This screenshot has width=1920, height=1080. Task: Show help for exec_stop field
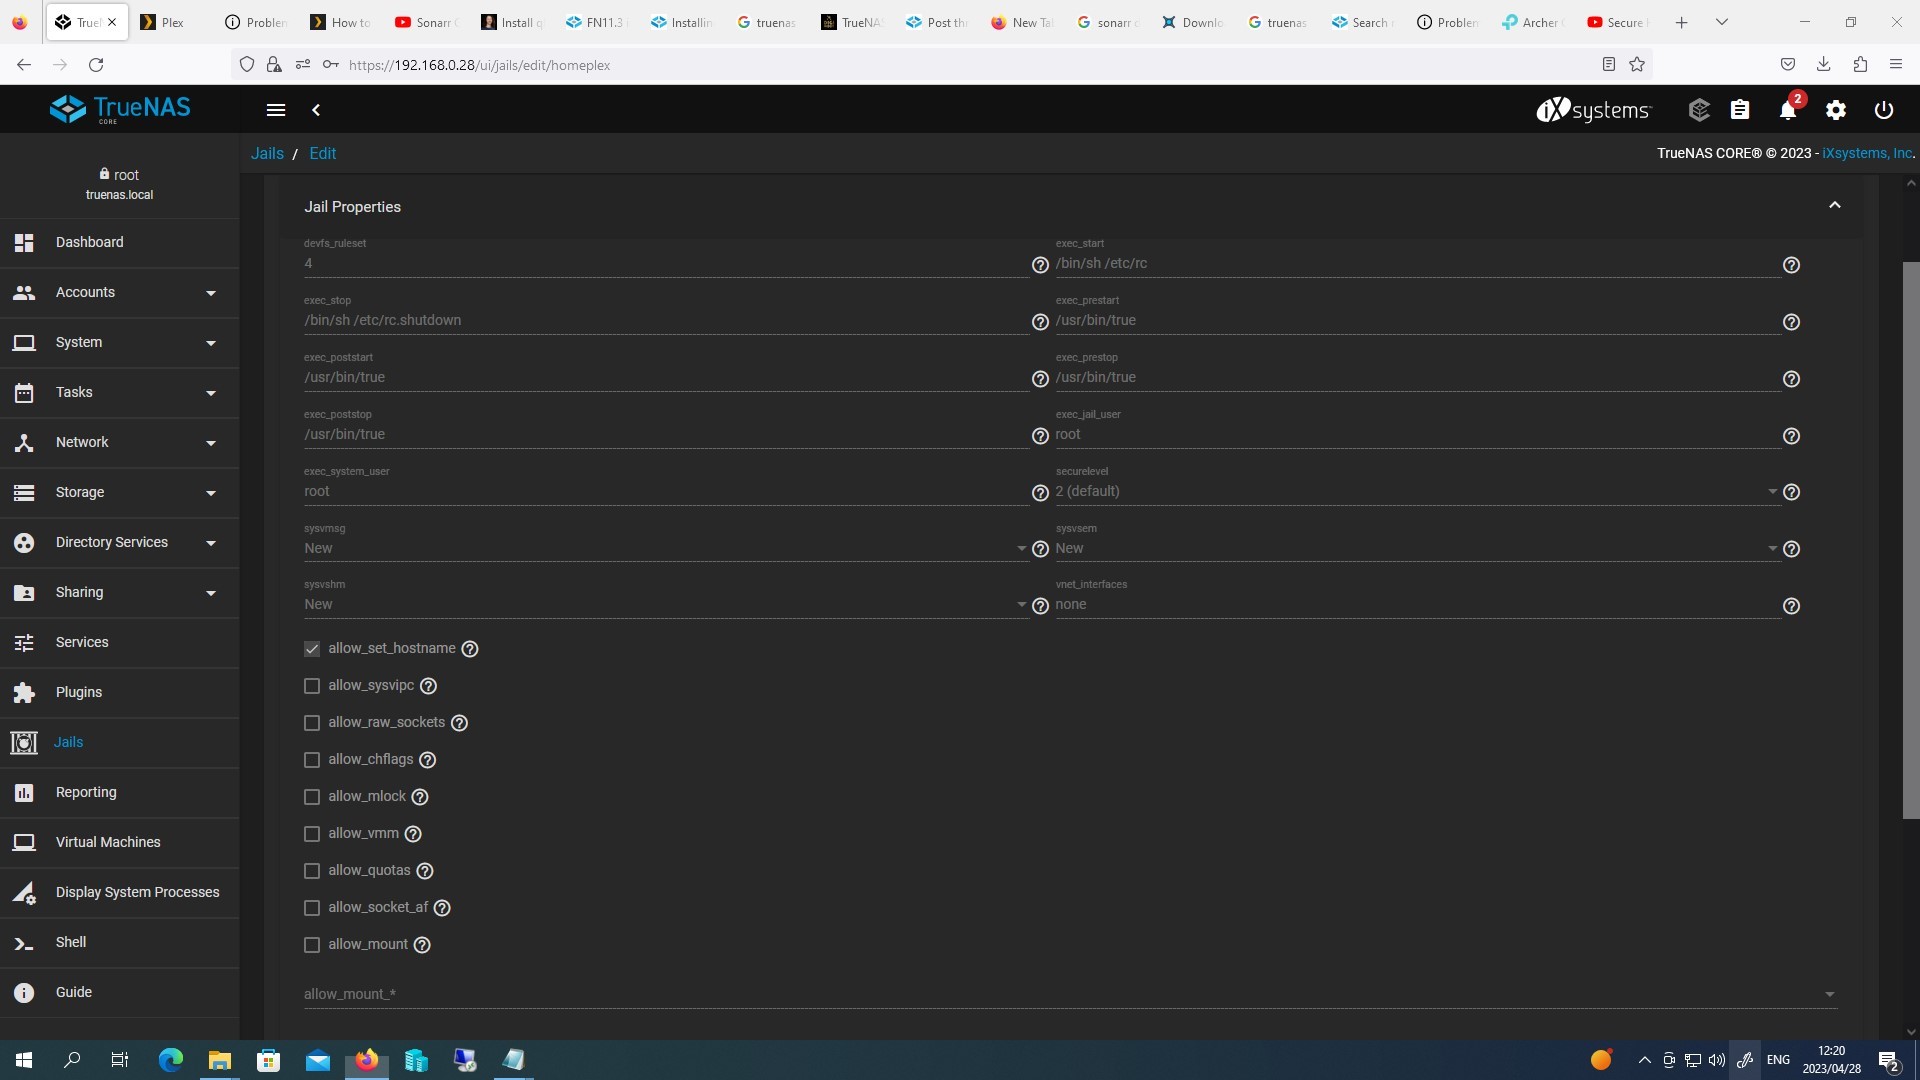coord(1040,322)
